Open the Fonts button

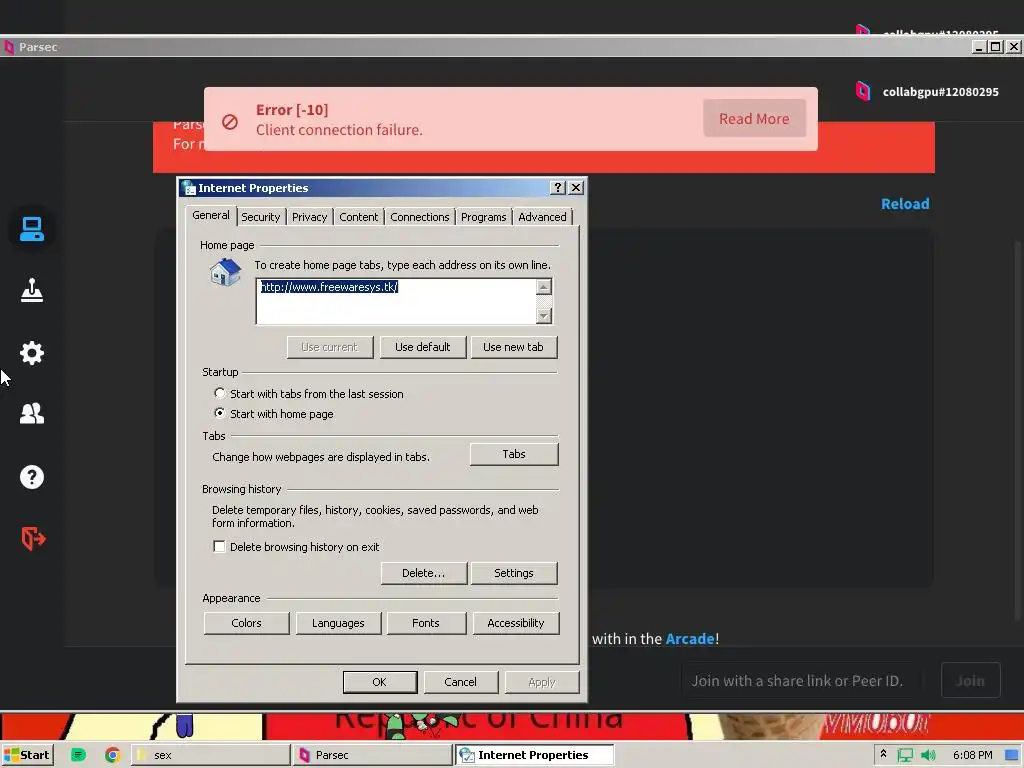tap(426, 623)
